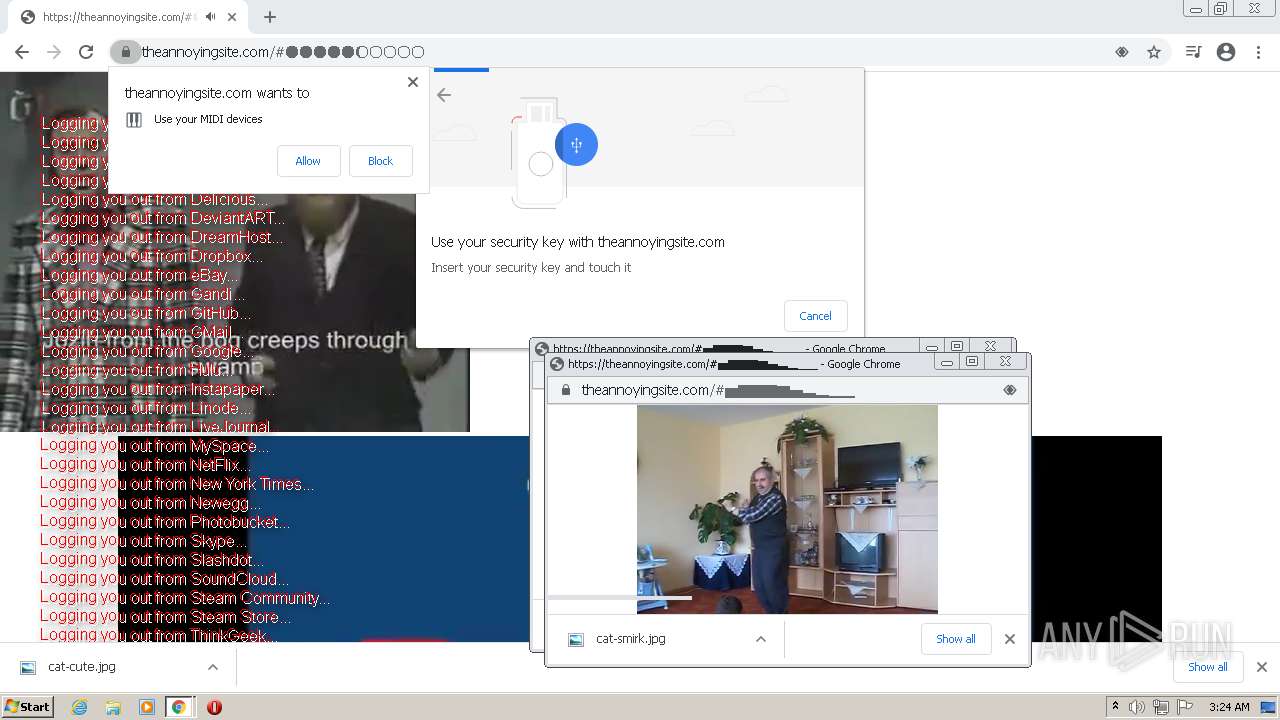Open the Chrome profile avatar

tap(1226, 52)
